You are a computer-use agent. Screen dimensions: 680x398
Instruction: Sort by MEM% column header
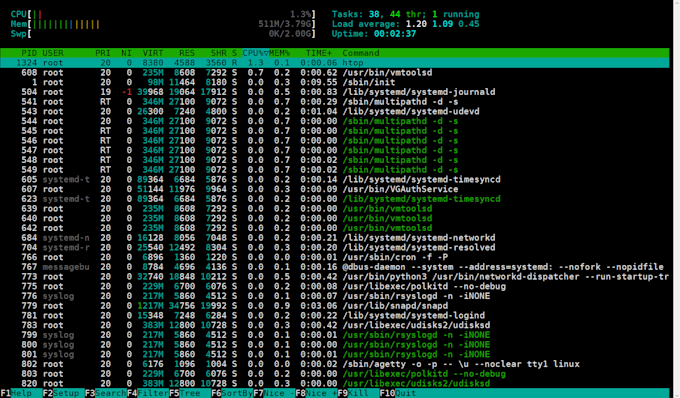279,53
